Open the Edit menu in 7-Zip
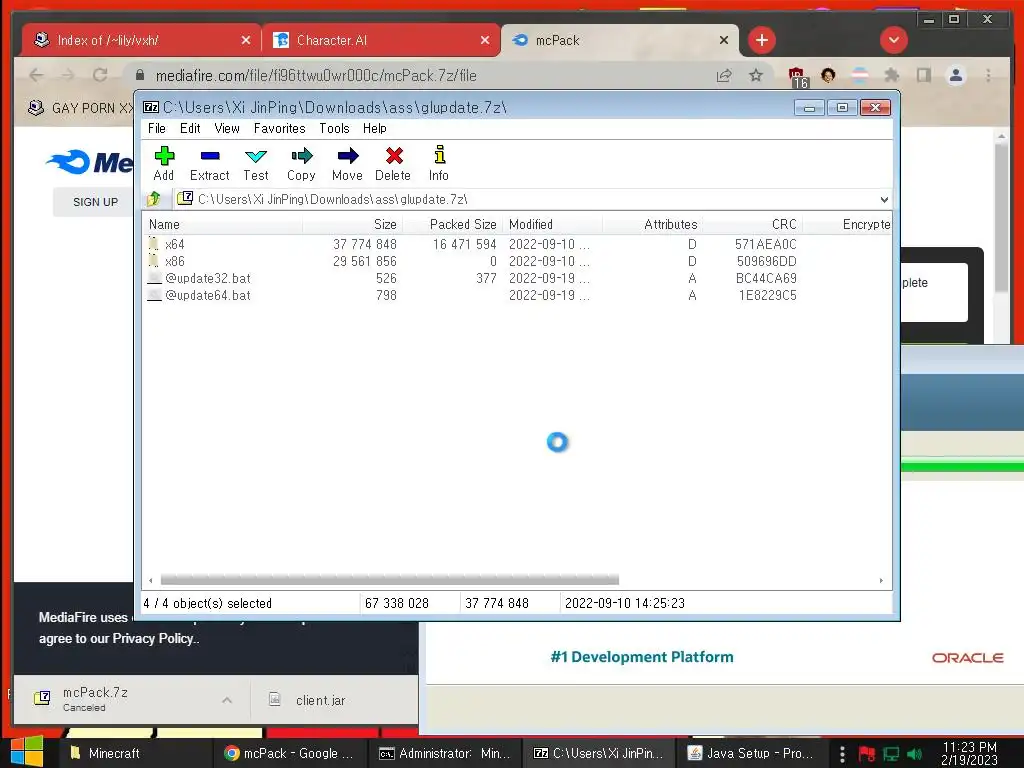 coord(190,128)
